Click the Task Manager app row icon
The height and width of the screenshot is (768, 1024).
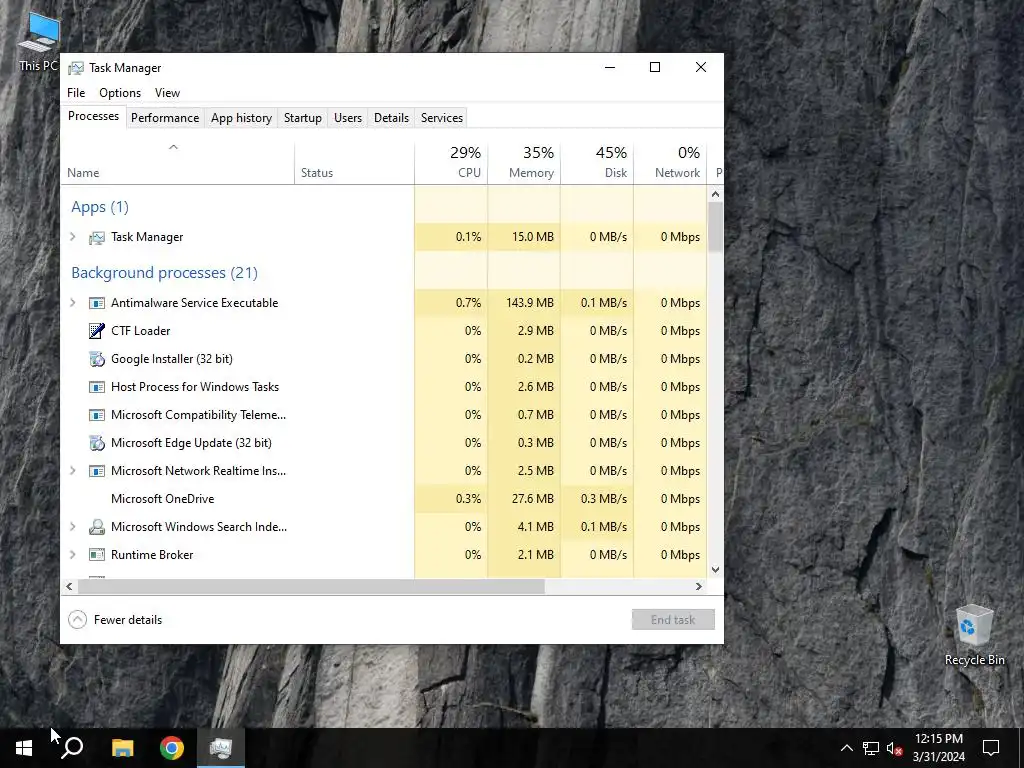[x=97, y=237]
